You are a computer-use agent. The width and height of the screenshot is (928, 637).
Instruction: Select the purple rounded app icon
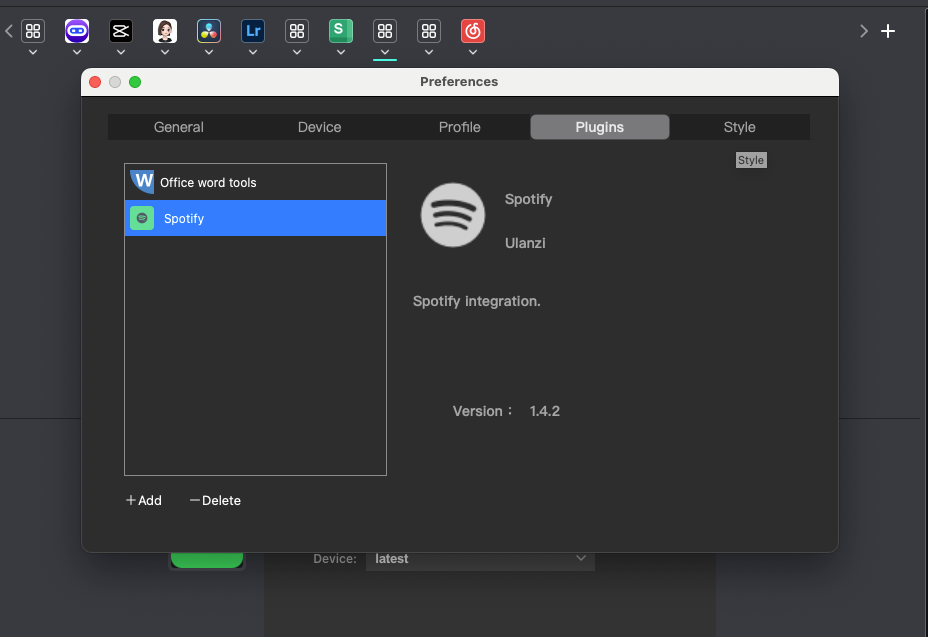[77, 30]
